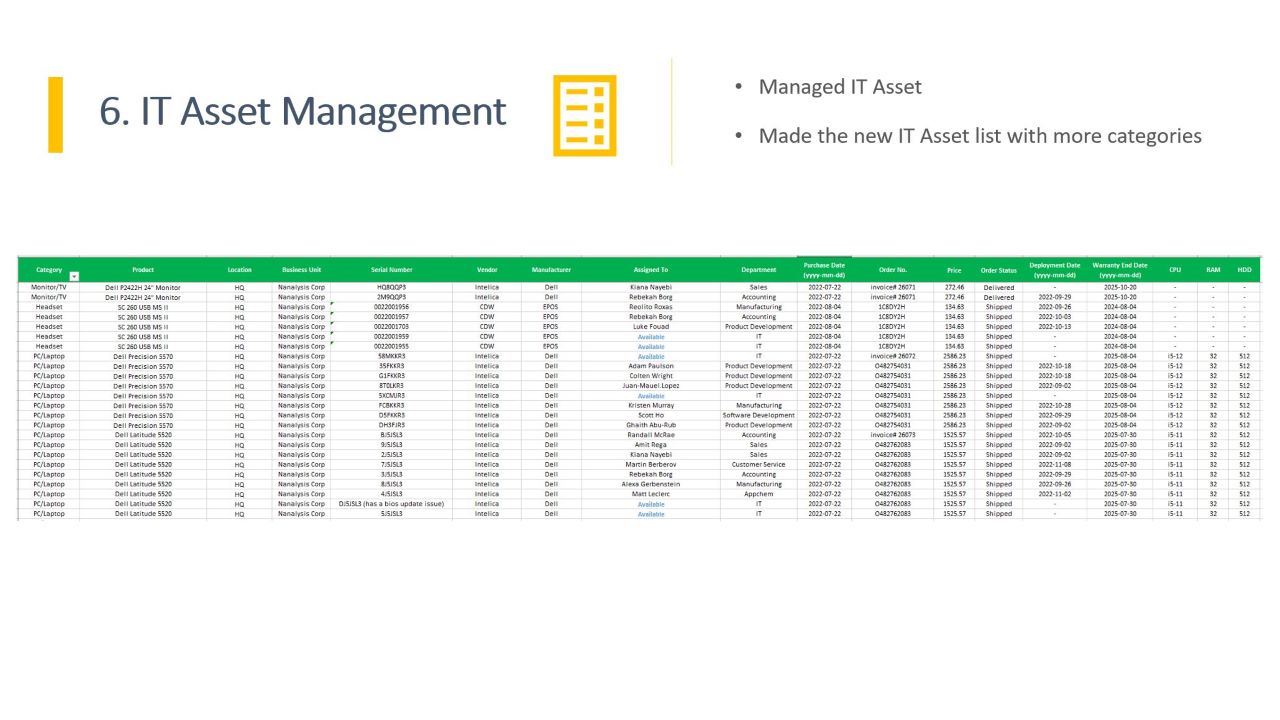Viewport: 1280px width, 720px height.
Task: Select assigned name 'Martin Berberov'
Action: pyautogui.click(x=651, y=465)
